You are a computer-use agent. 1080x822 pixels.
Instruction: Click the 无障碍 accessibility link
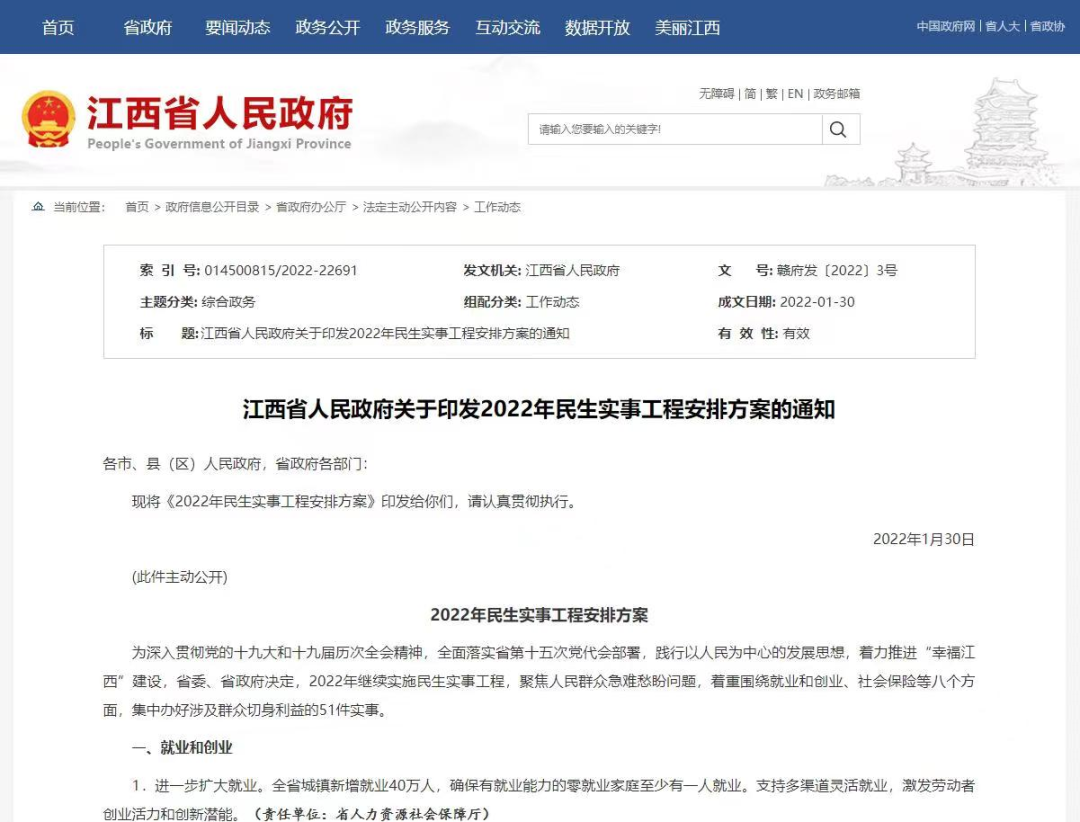pos(716,94)
